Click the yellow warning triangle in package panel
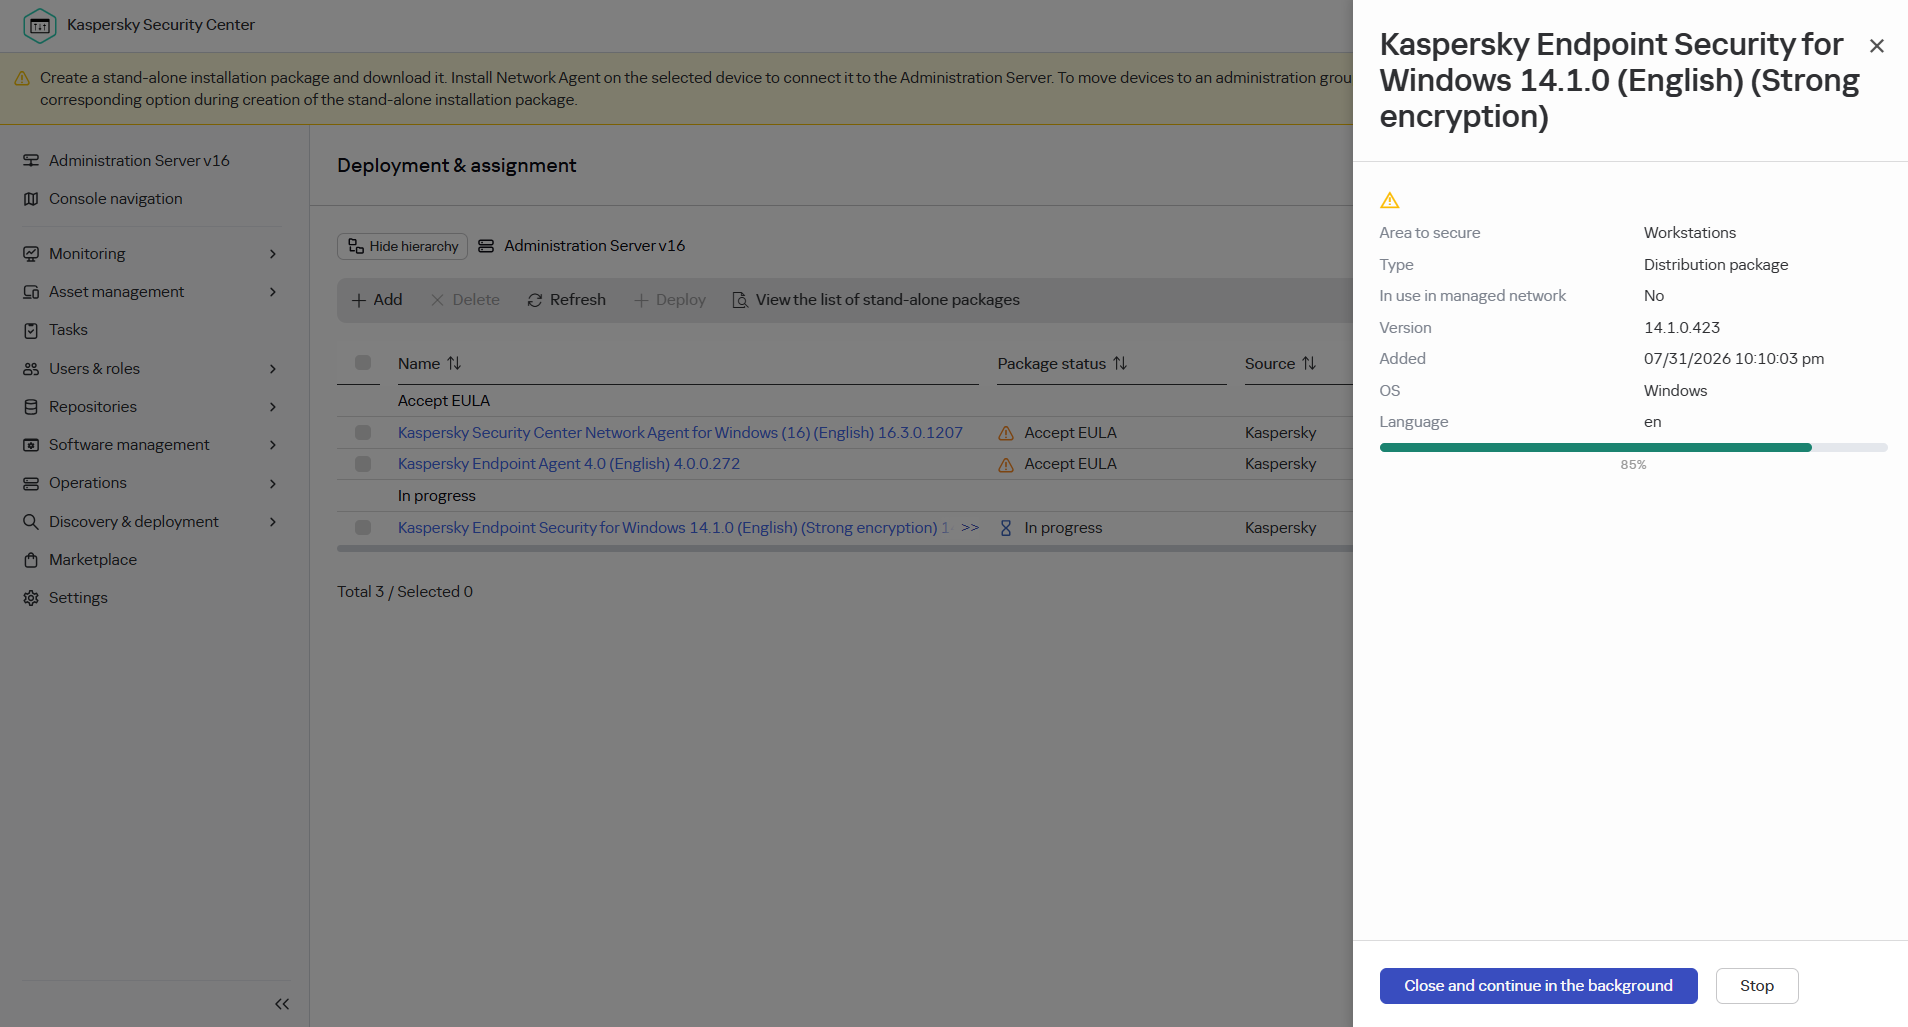Viewport: 1908px width, 1027px height. click(1390, 200)
